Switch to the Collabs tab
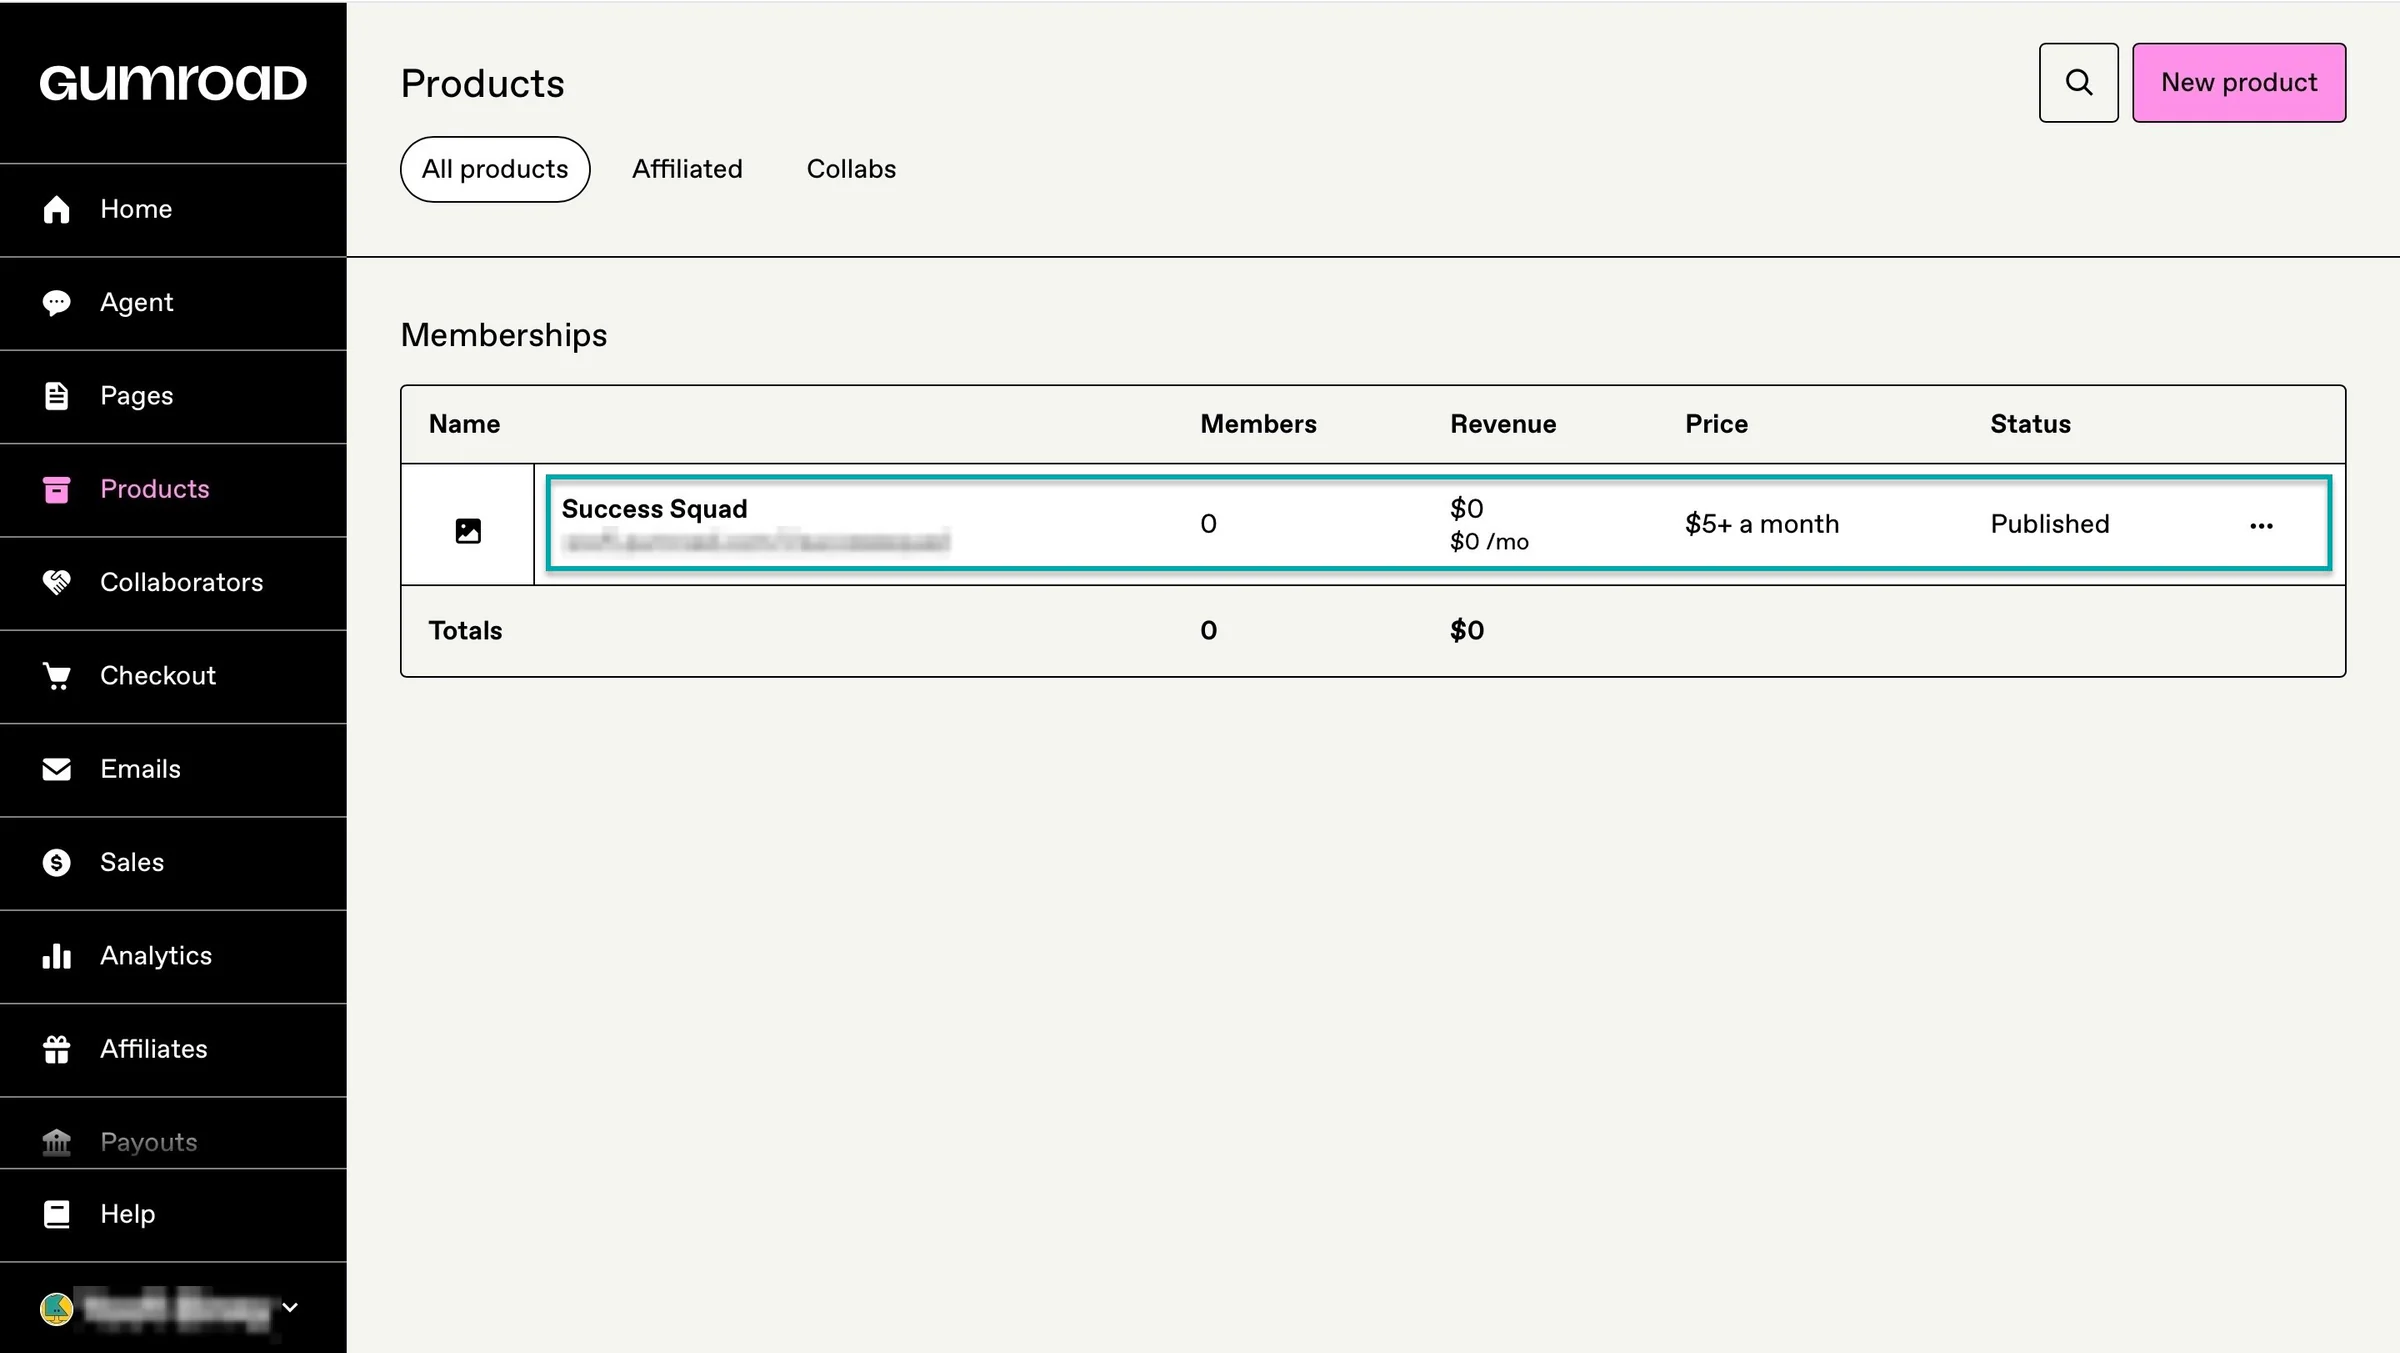2400x1353 pixels. click(851, 169)
